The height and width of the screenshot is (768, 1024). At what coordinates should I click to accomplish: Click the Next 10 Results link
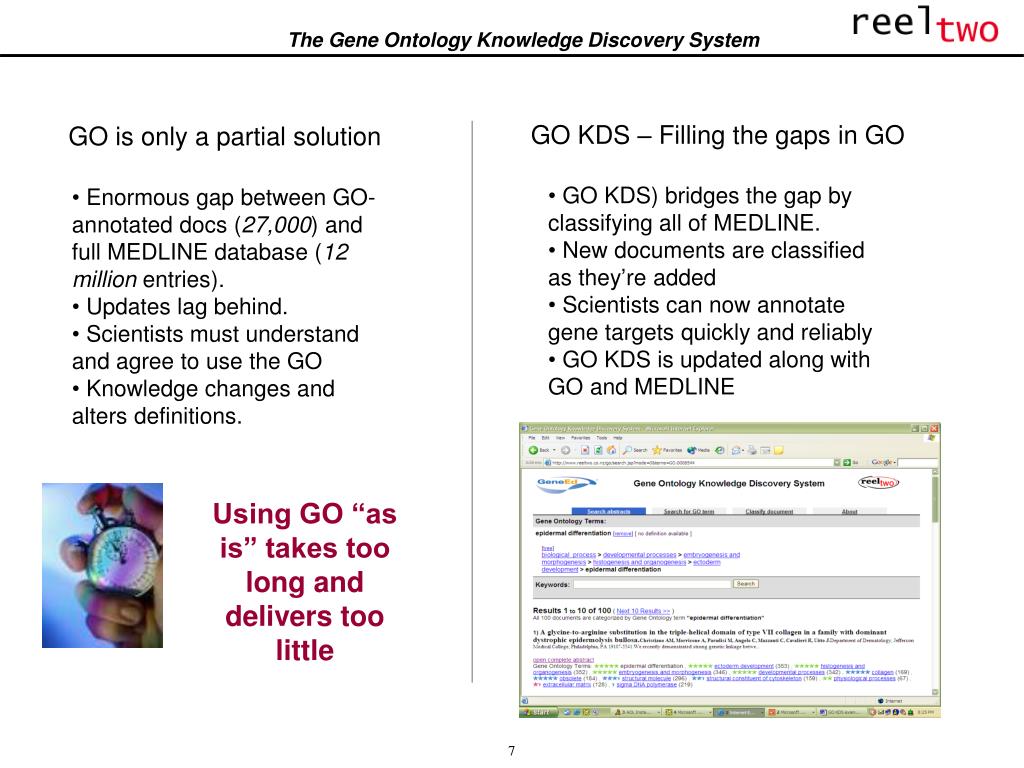tap(643, 611)
